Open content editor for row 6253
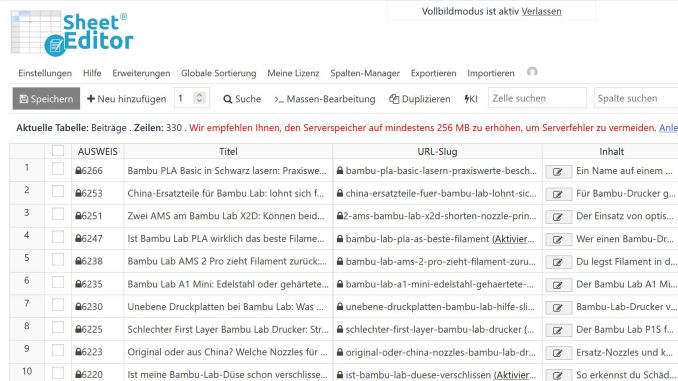Image resolution: width=678 pixels, height=381 pixels. pyautogui.click(x=558, y=194)
